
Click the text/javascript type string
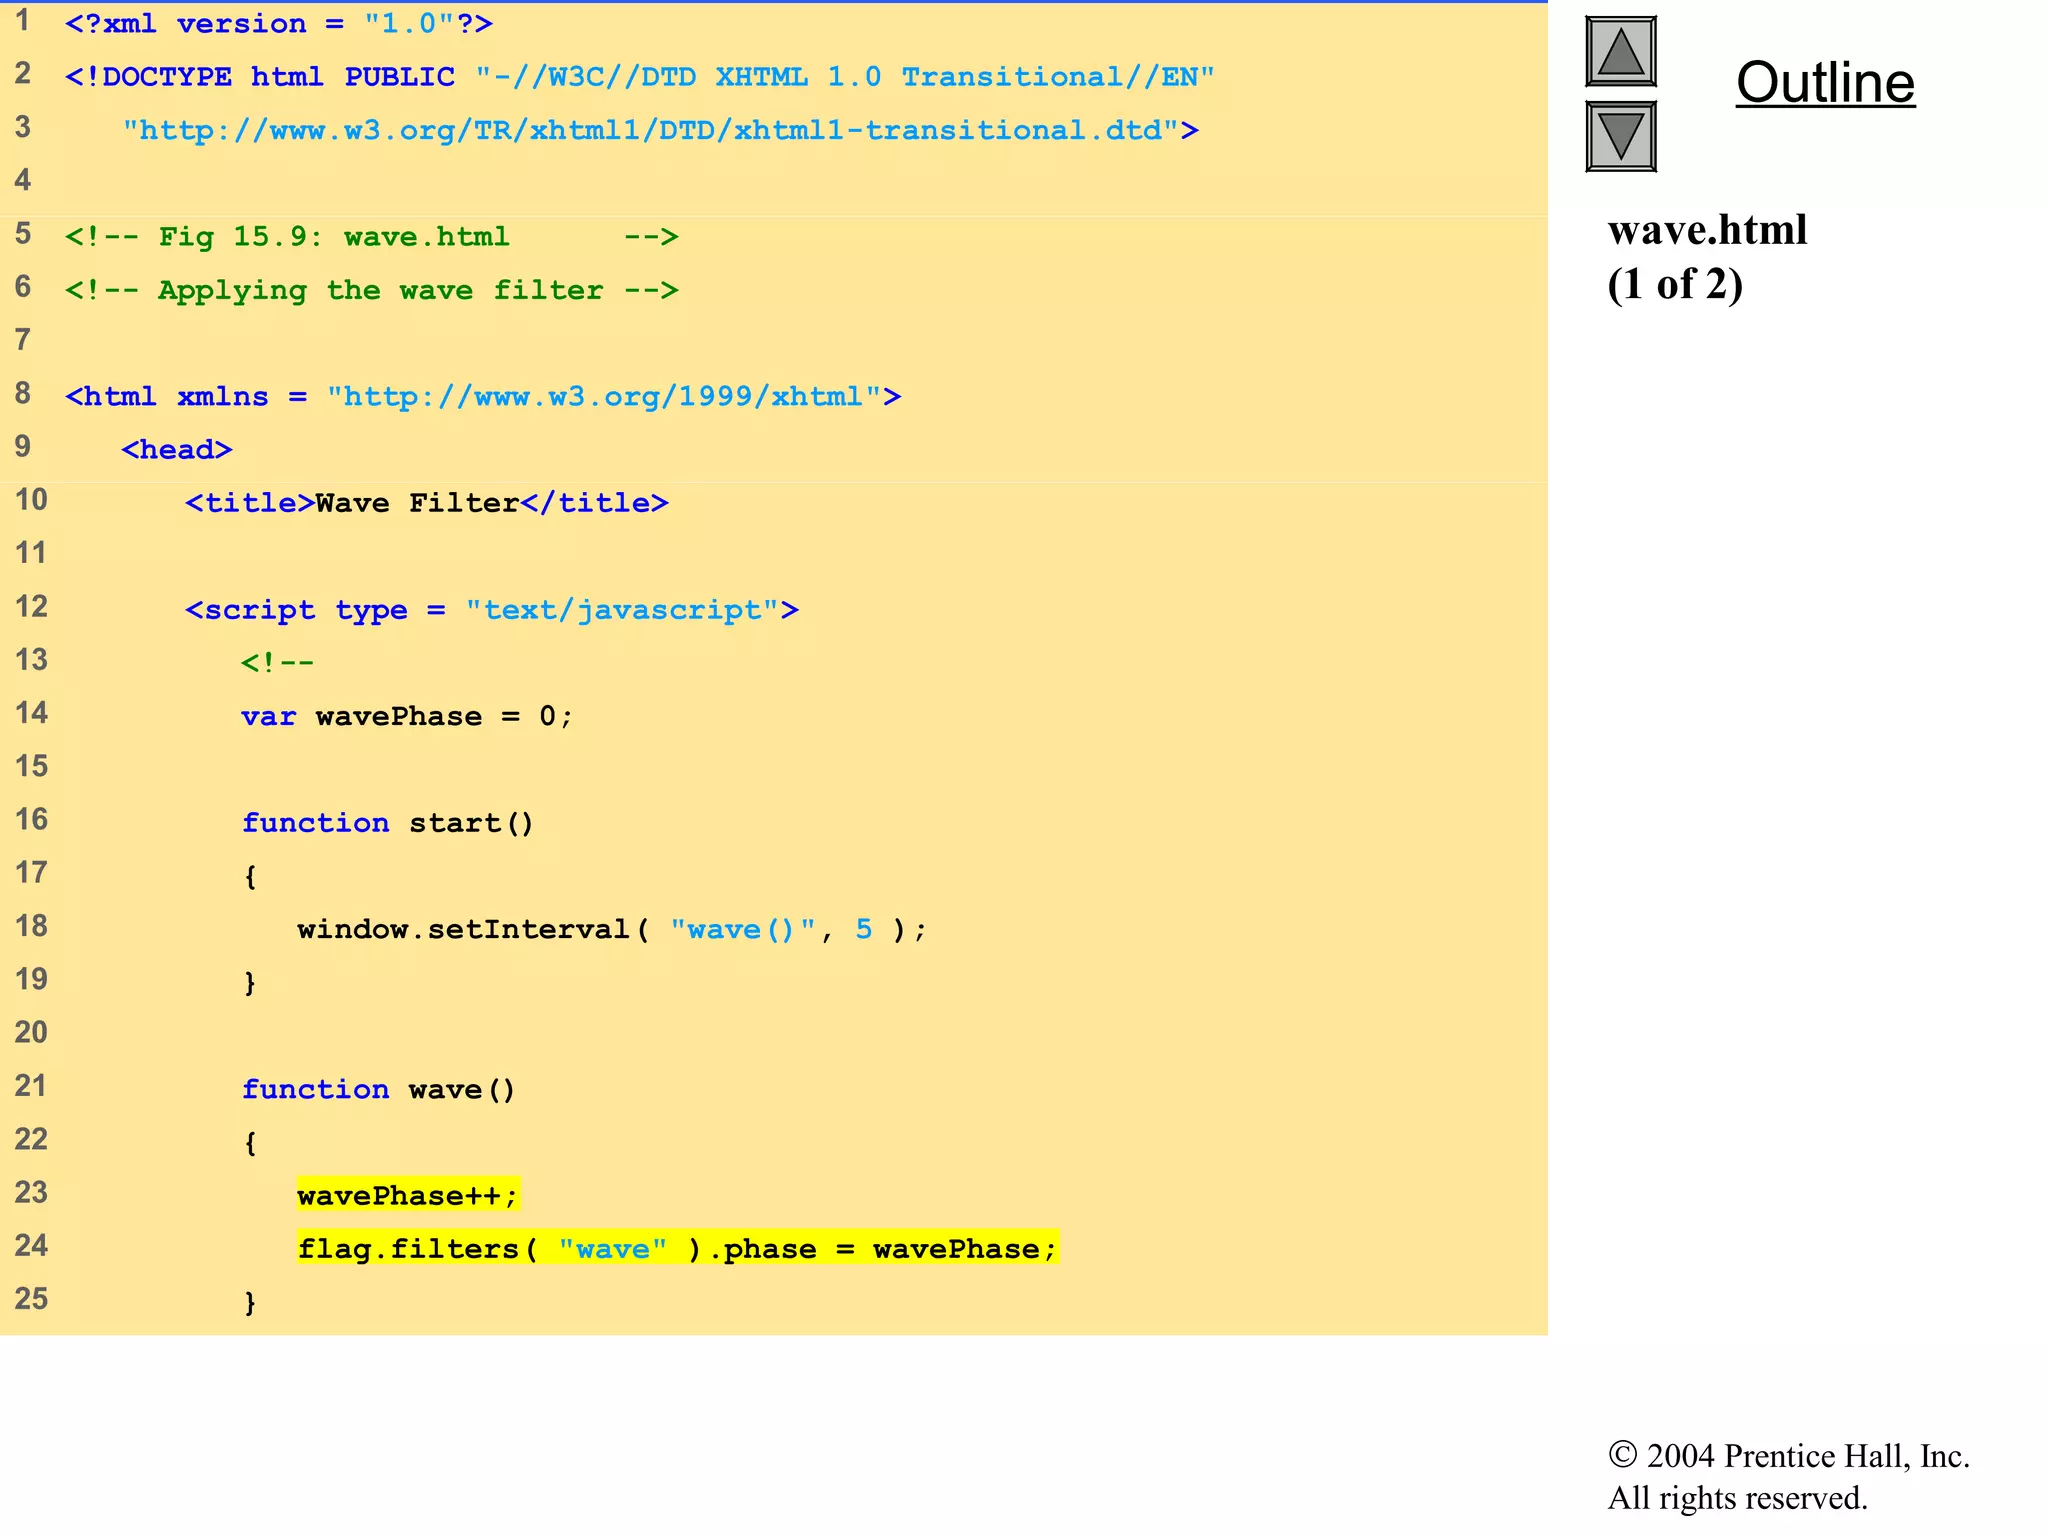click(x=622, y=610)
